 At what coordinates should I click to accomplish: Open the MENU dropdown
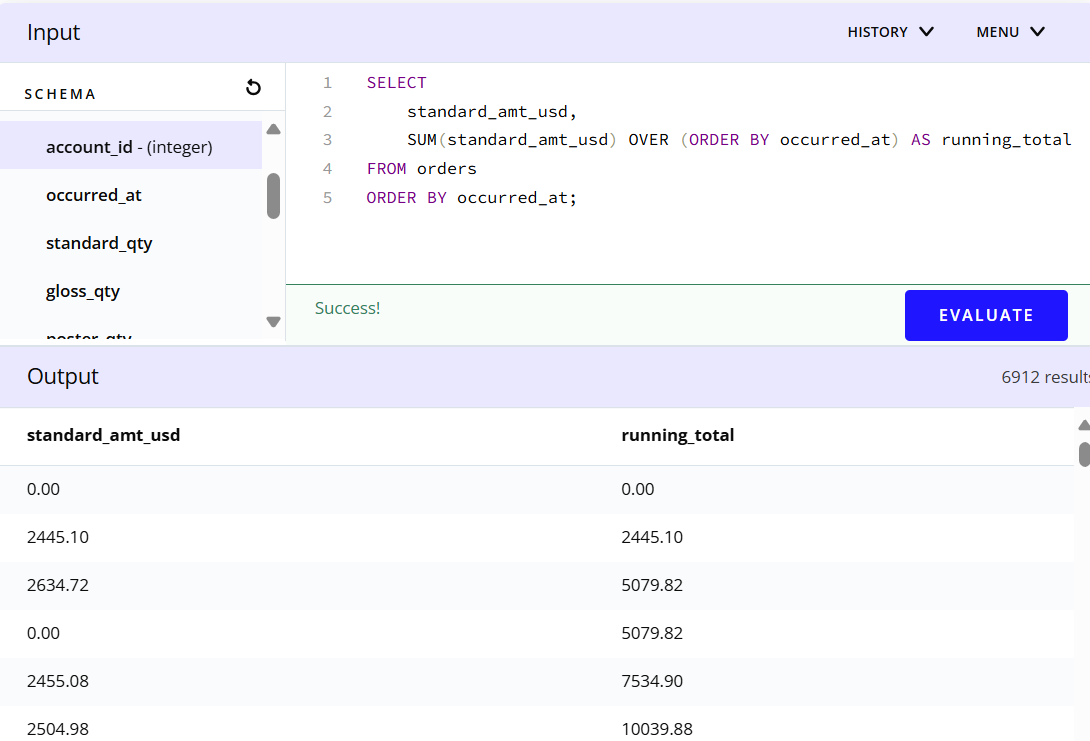tap(1010, 32)
